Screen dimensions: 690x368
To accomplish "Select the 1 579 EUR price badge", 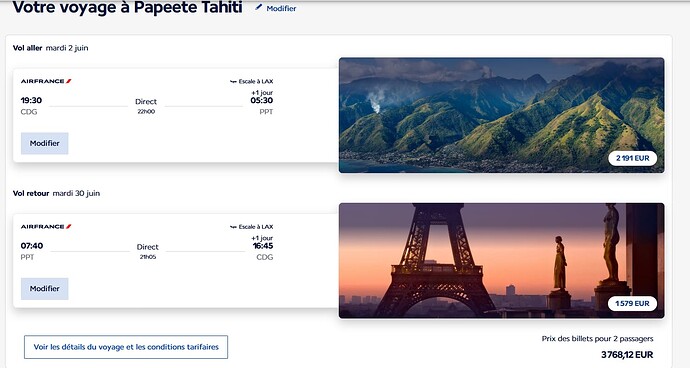I will click(632, 303).
